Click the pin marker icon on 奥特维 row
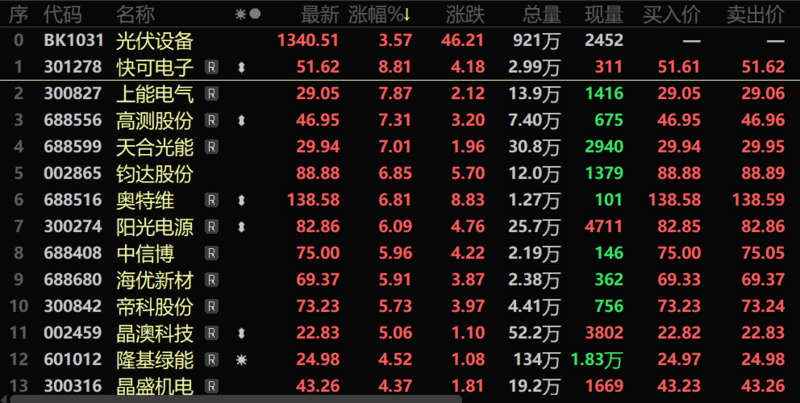 241,200
